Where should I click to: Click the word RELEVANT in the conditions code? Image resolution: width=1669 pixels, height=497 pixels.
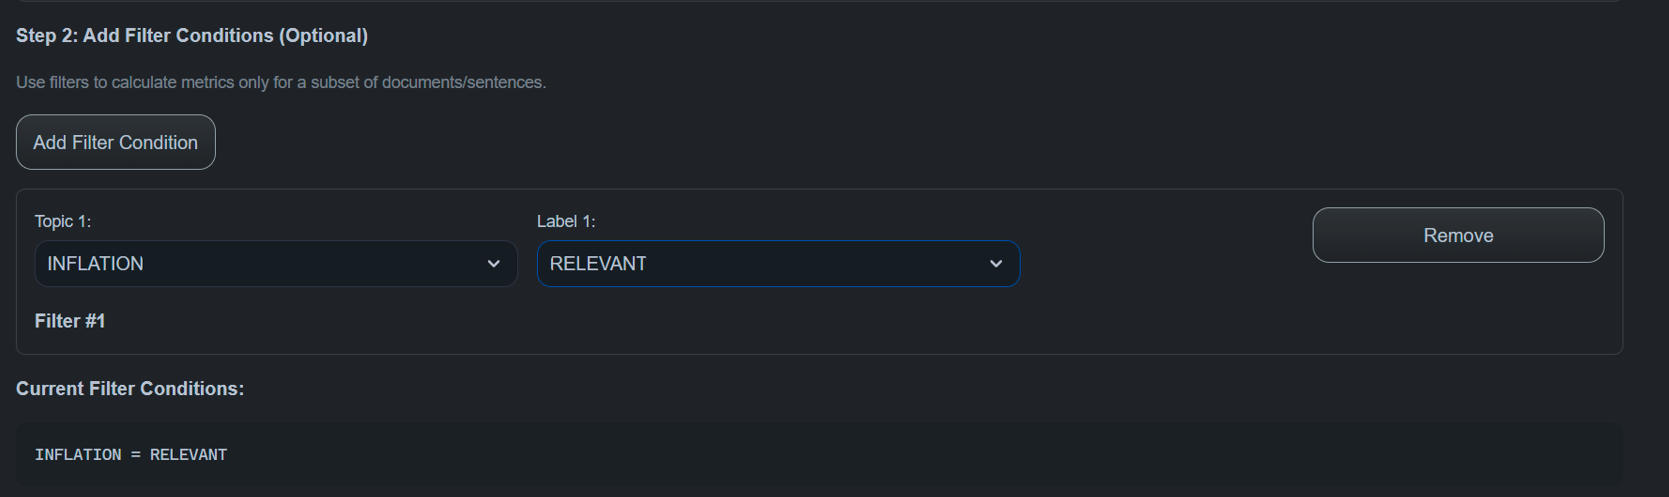[x=189, y=455]
